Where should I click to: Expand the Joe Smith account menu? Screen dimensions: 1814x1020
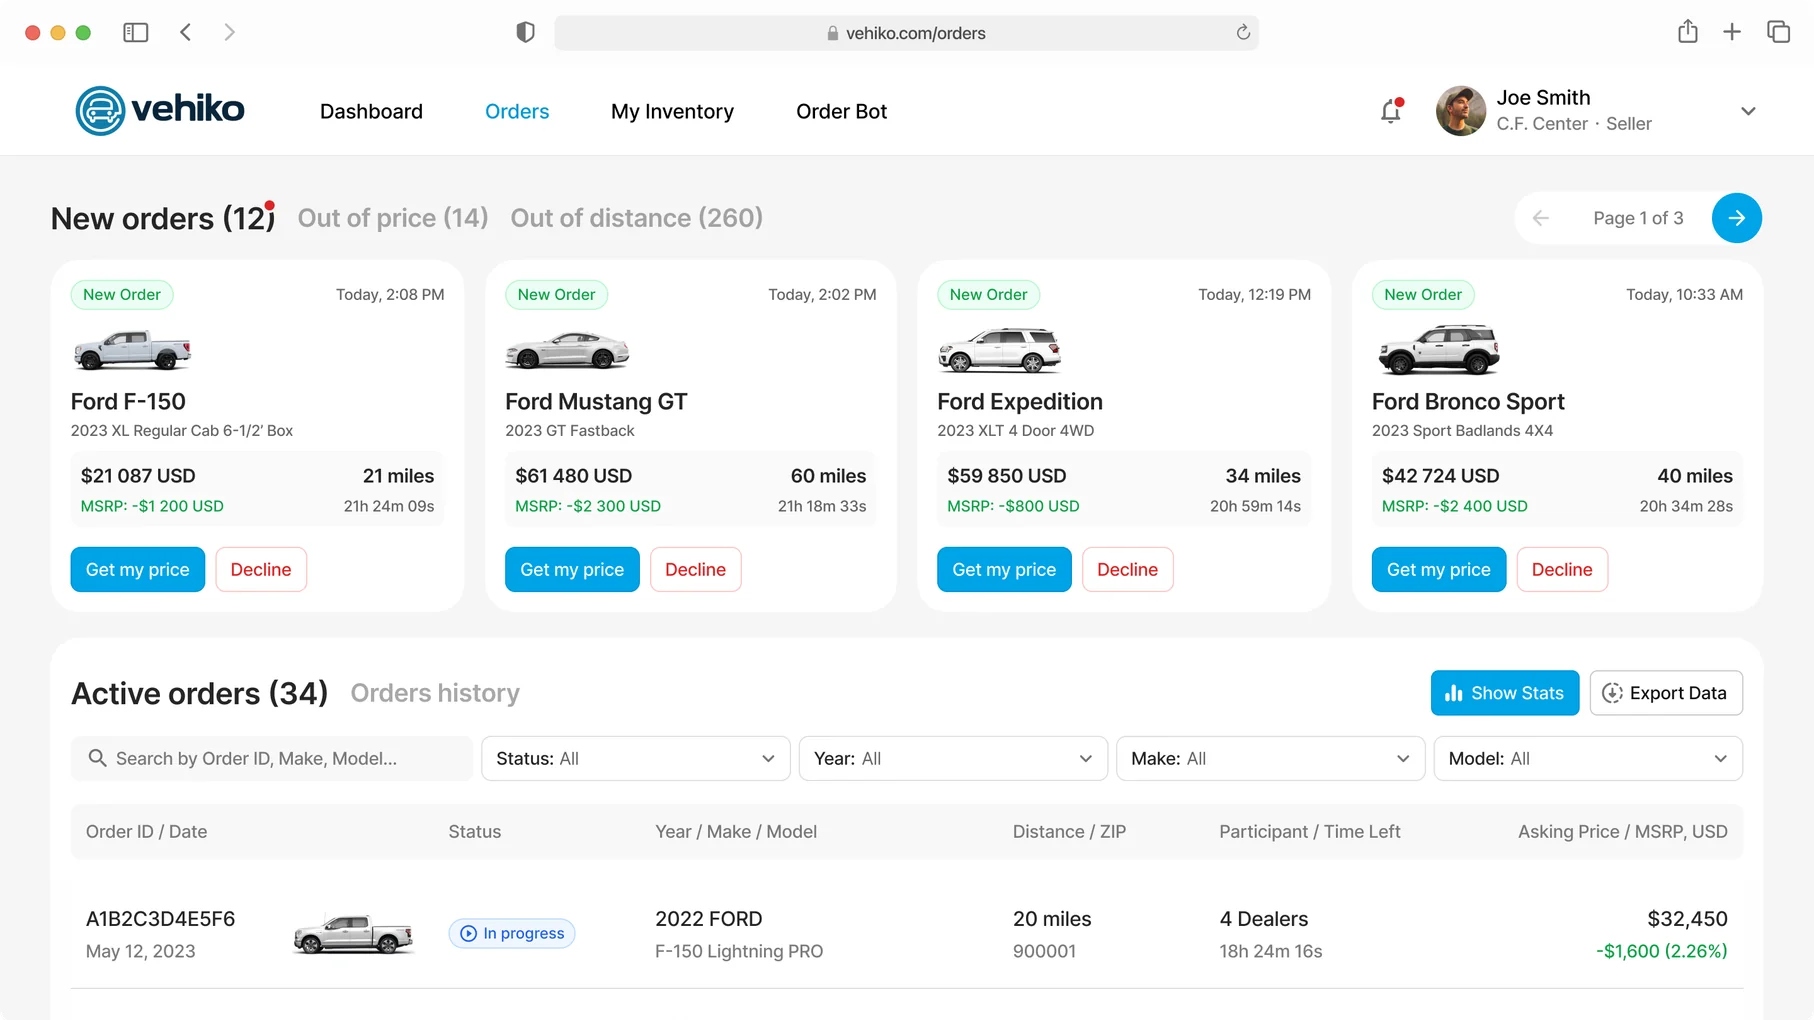pyautogui.click(x=1748, y=111)
